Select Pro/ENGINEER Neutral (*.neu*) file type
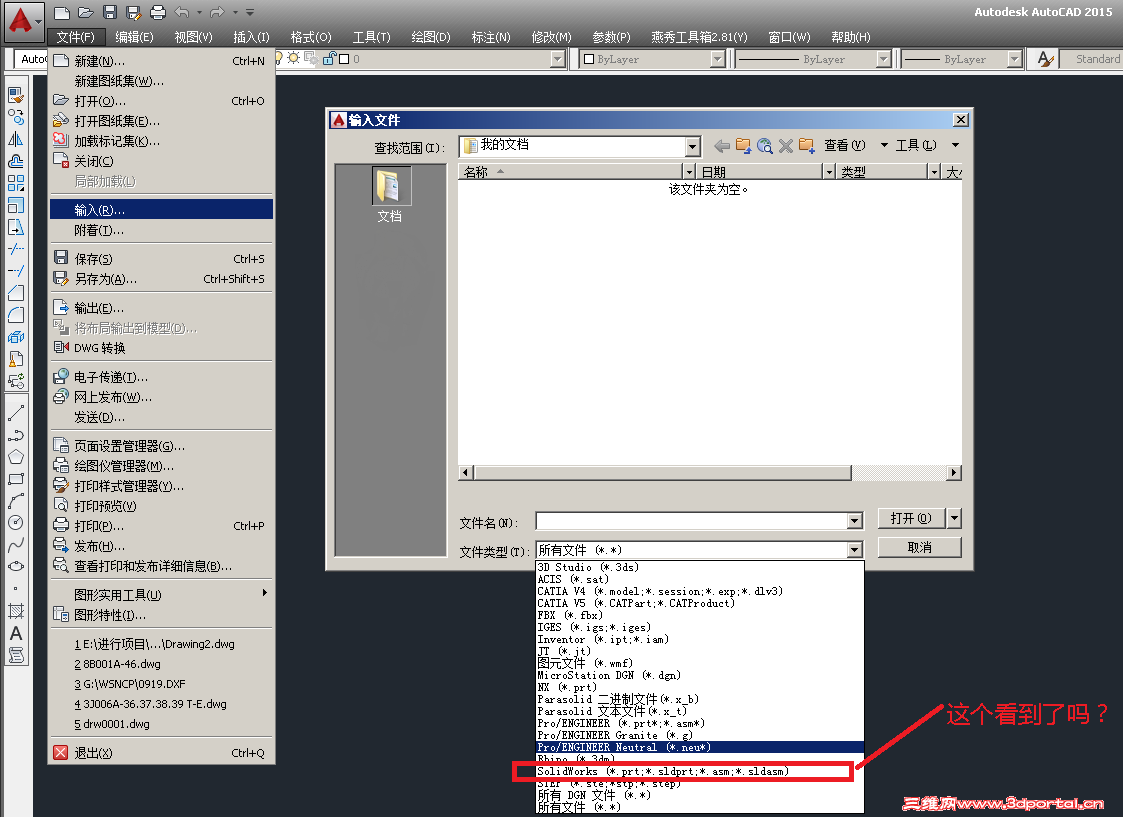The image size is (1123, 817). coord(700,747)
